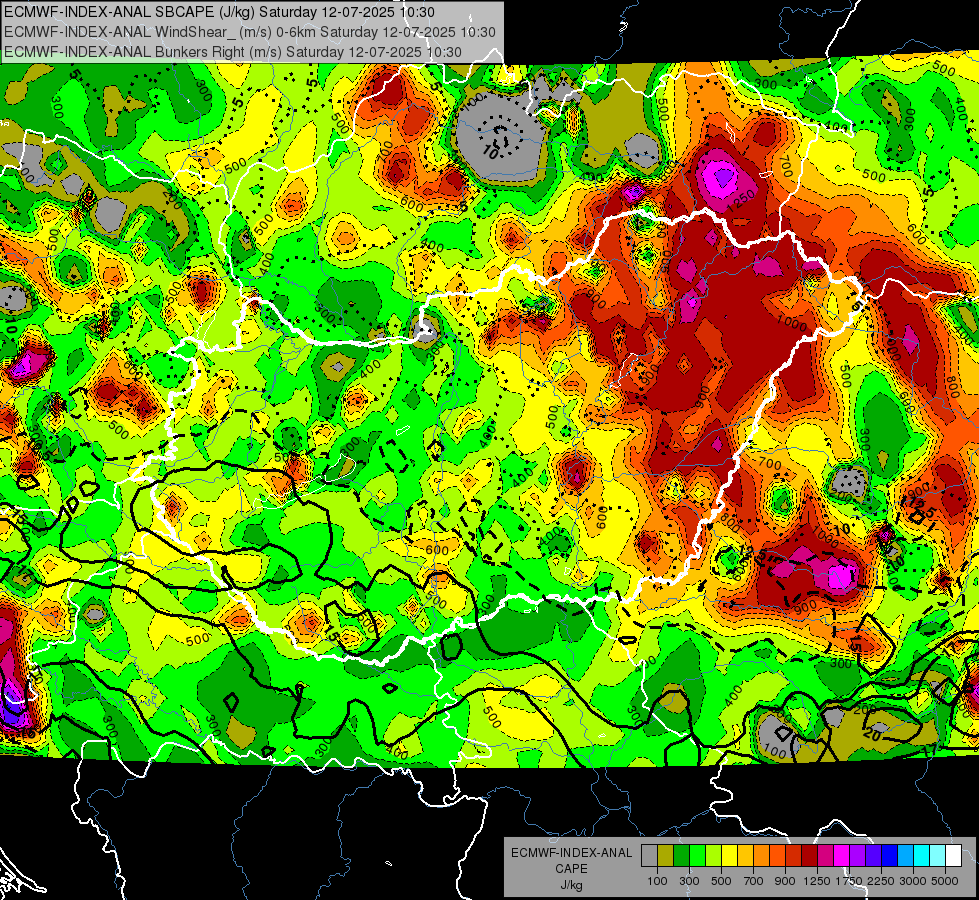Click the dark maroon legend swatch
The height and width of the screenshot is (900, 979).
(x=809, y=855)
